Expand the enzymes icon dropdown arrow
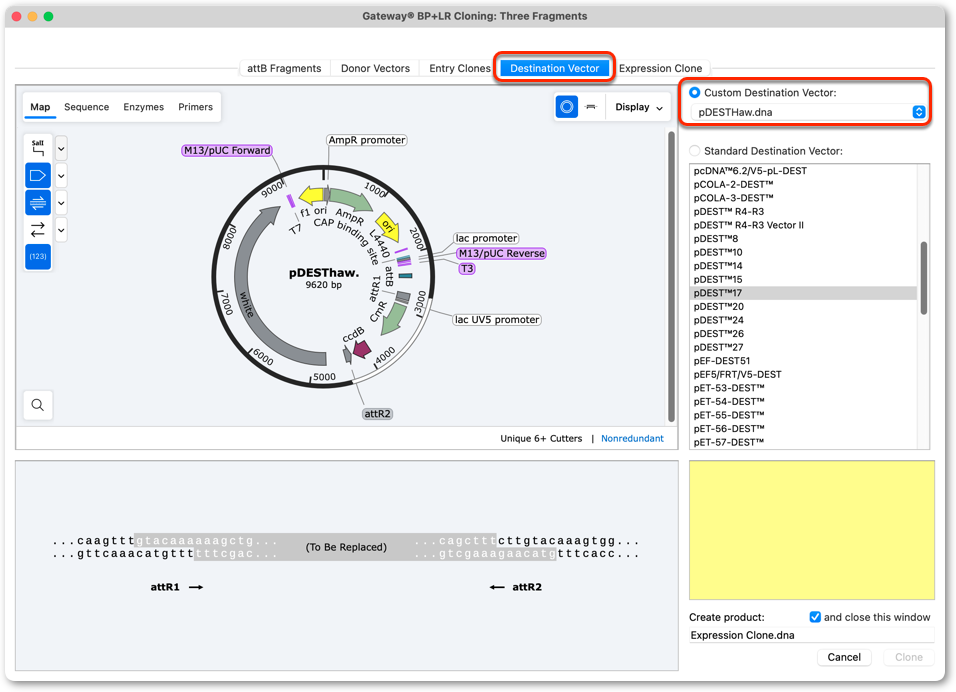The image size is (956, 692). point(61,148)
